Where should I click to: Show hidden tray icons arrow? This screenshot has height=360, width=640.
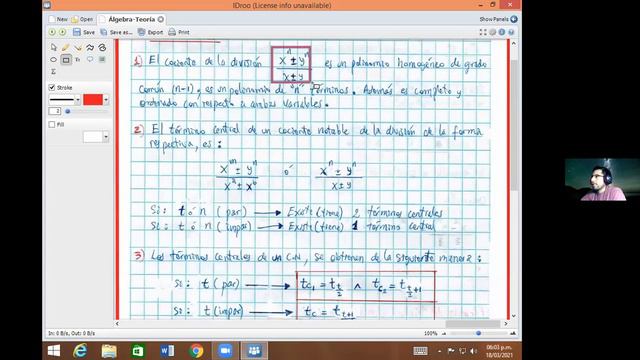point(440,351)
